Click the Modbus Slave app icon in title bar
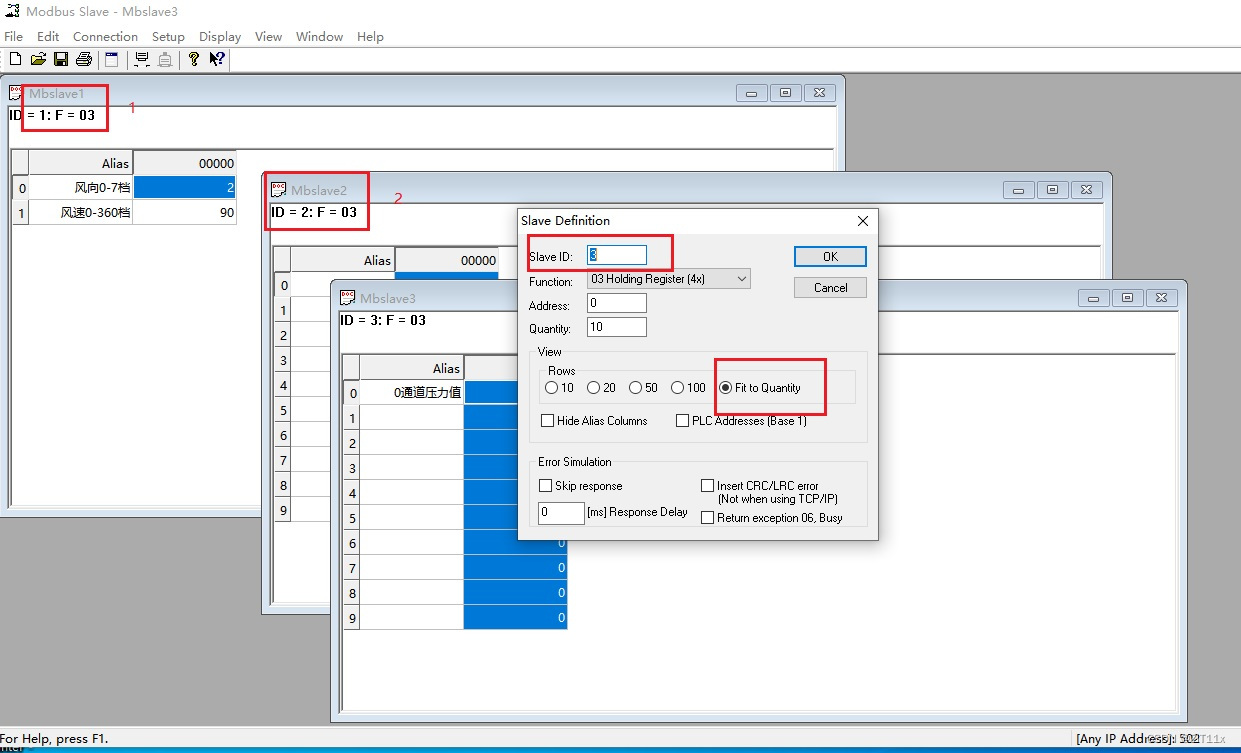Screen dimensions: 1241x753 pos(11,12)
